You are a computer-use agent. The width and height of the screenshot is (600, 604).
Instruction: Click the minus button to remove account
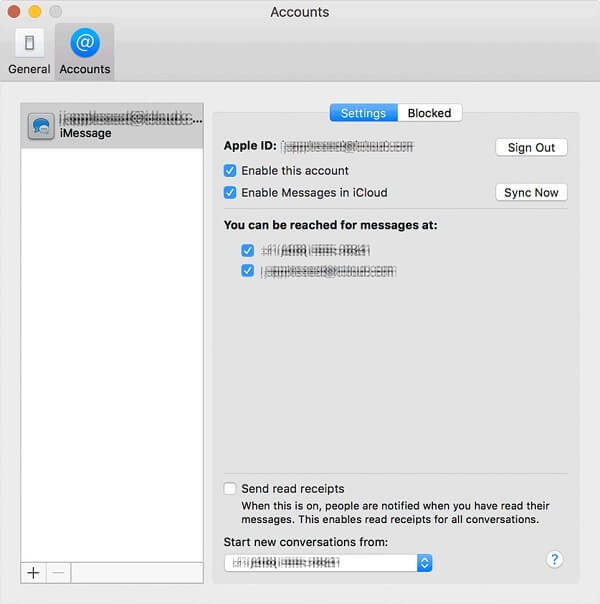[x=58, y=573]
